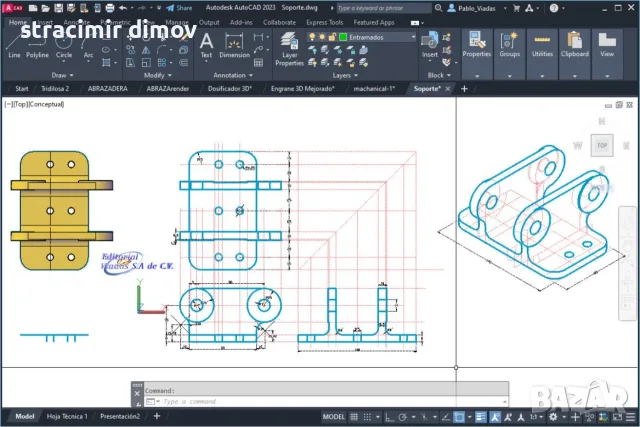640x427 pixels.
Task: Open the Hoja Técnica 1 layout tab
Action: tap(67, 416)
